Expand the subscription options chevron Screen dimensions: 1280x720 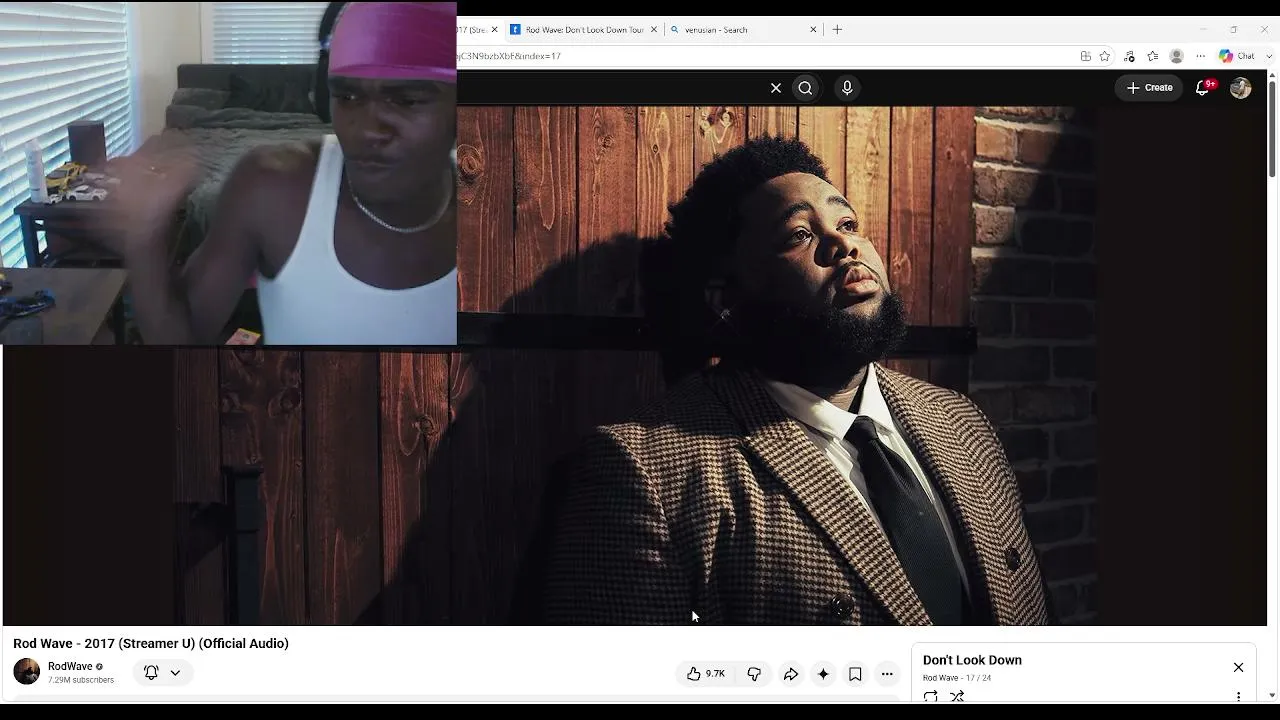click(x=175, y=673)
